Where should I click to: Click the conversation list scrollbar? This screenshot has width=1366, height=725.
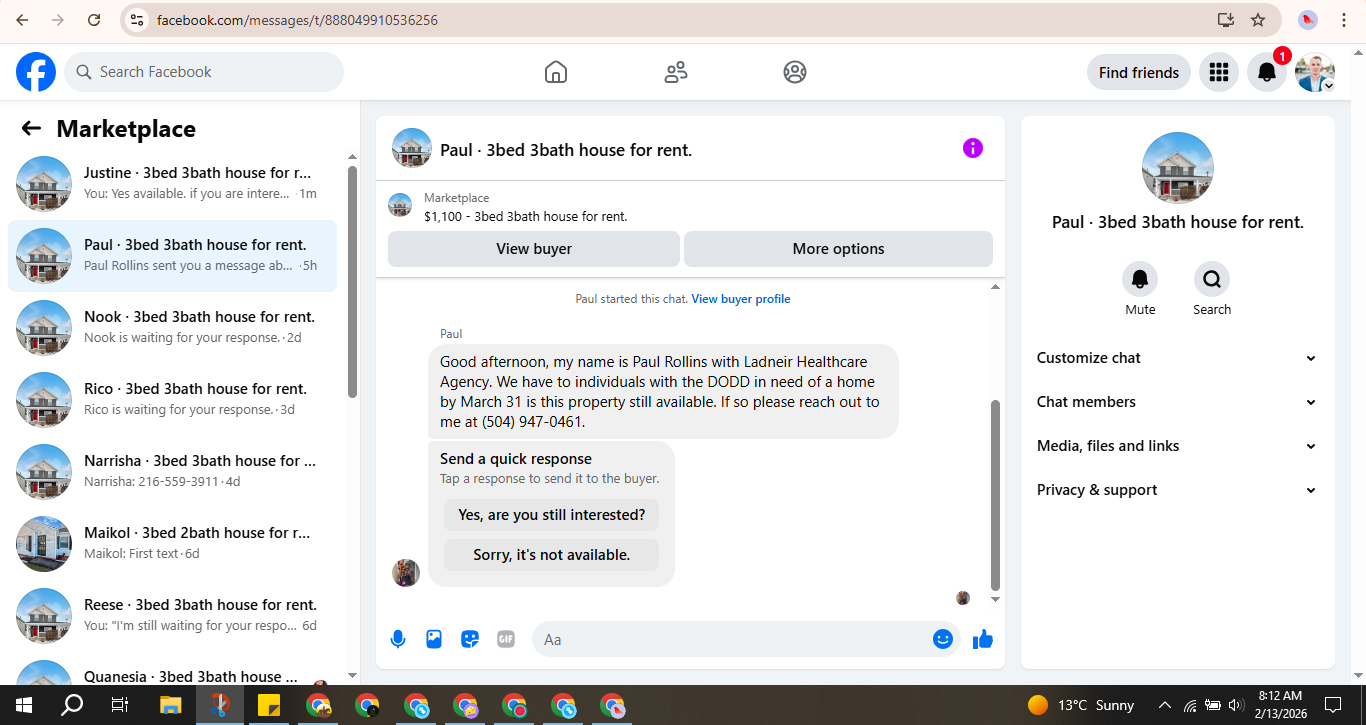coord(352,282)
